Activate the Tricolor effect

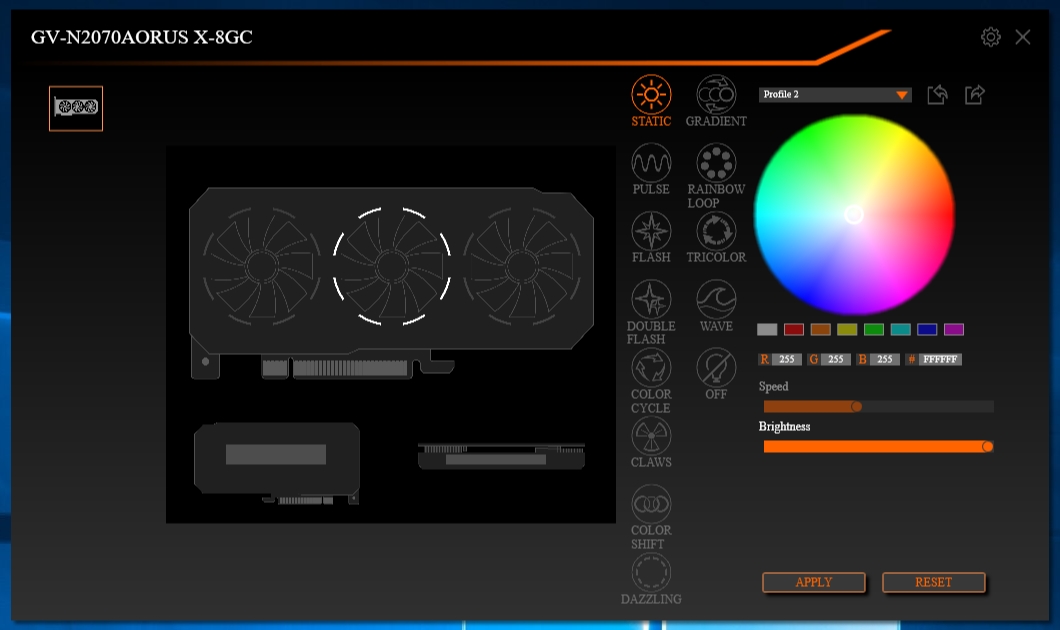[x=716, y=238]
